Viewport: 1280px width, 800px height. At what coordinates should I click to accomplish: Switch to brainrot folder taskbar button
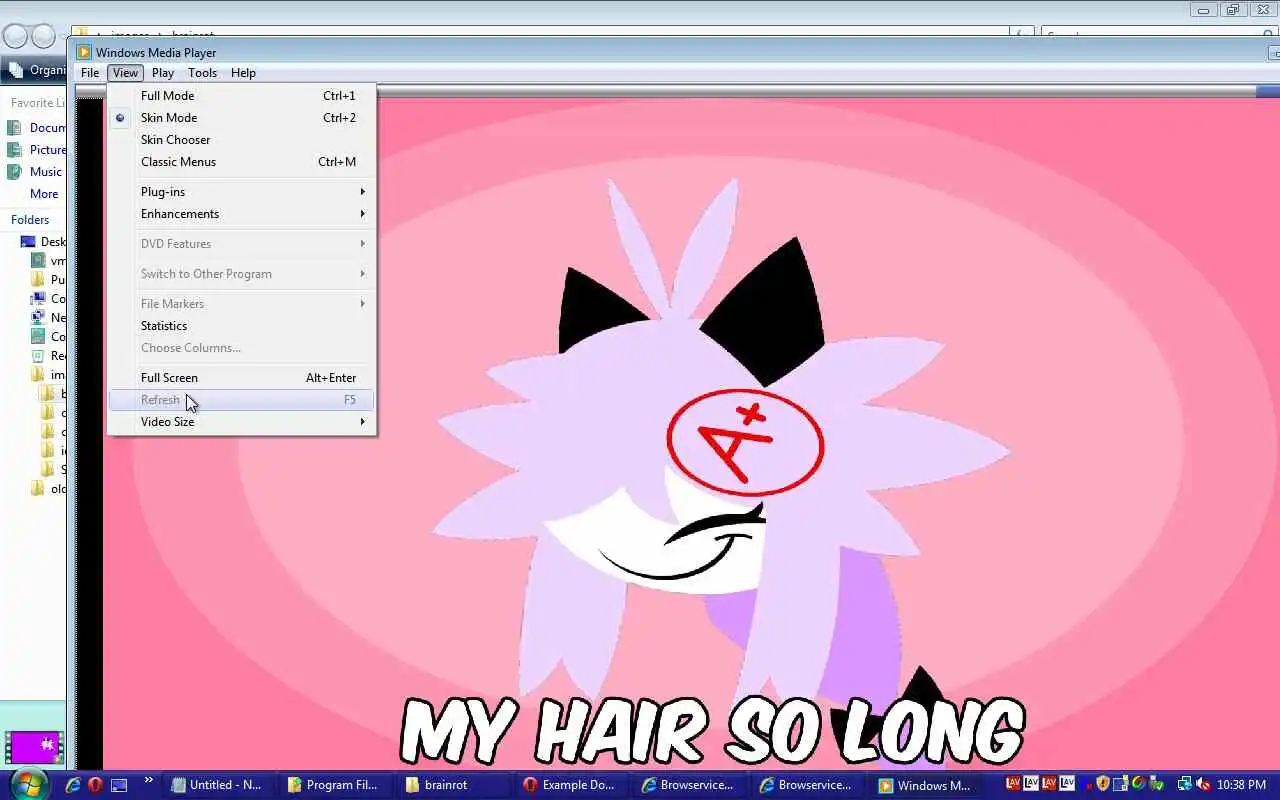point(452,785)
